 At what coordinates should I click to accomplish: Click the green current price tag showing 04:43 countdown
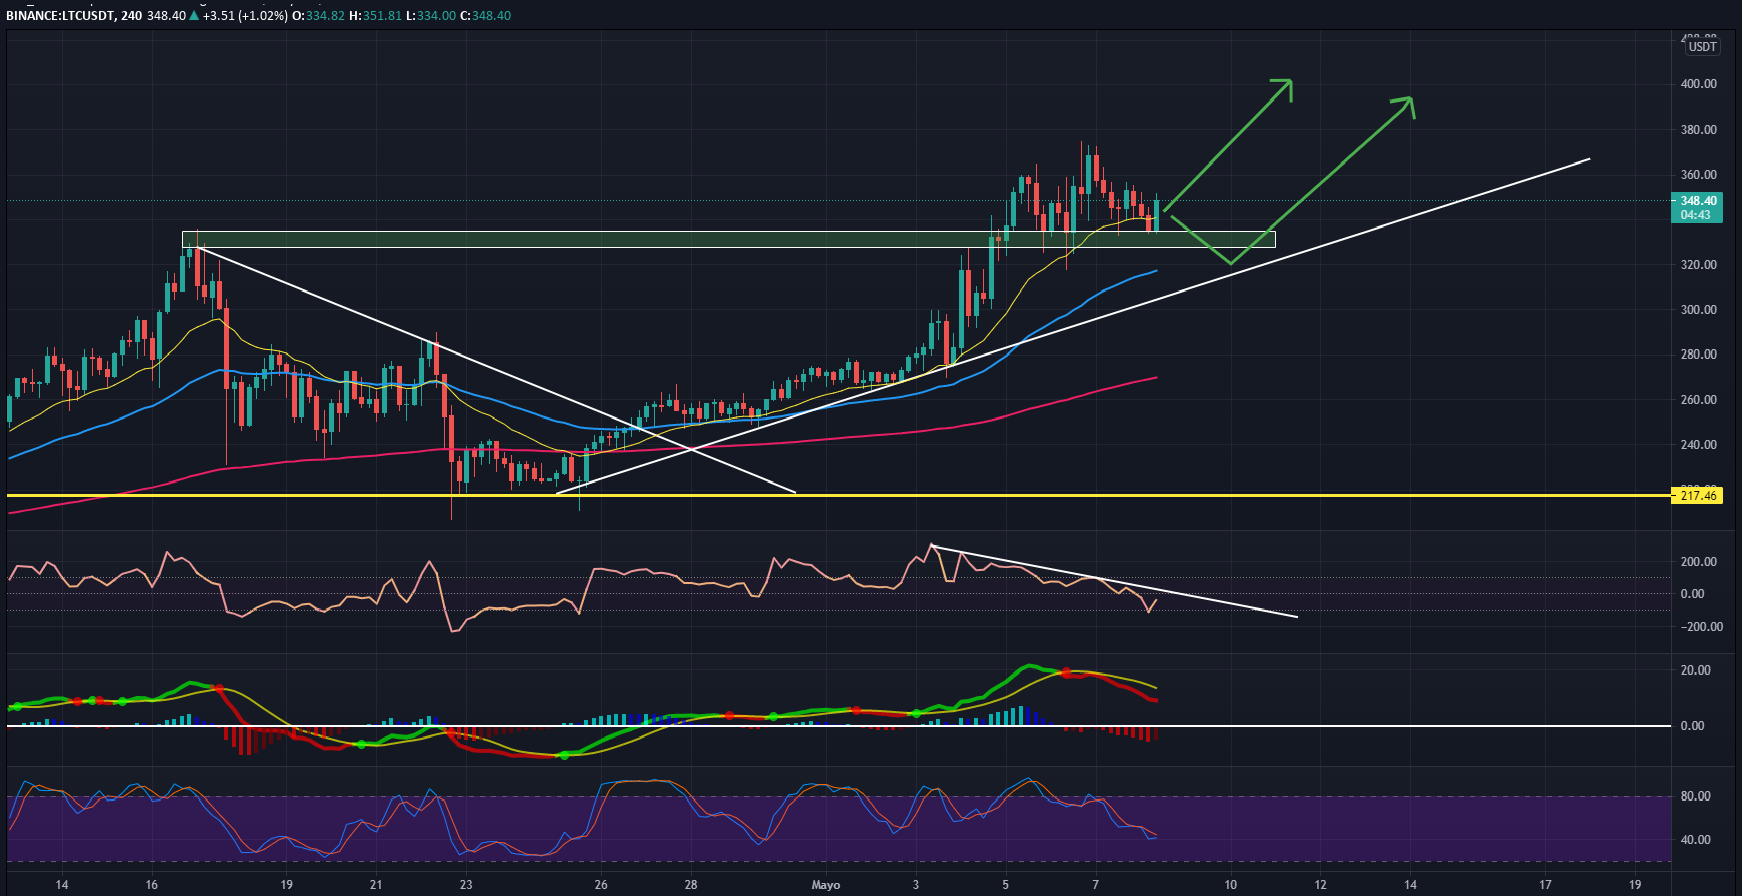click(x=1696, y=208)
